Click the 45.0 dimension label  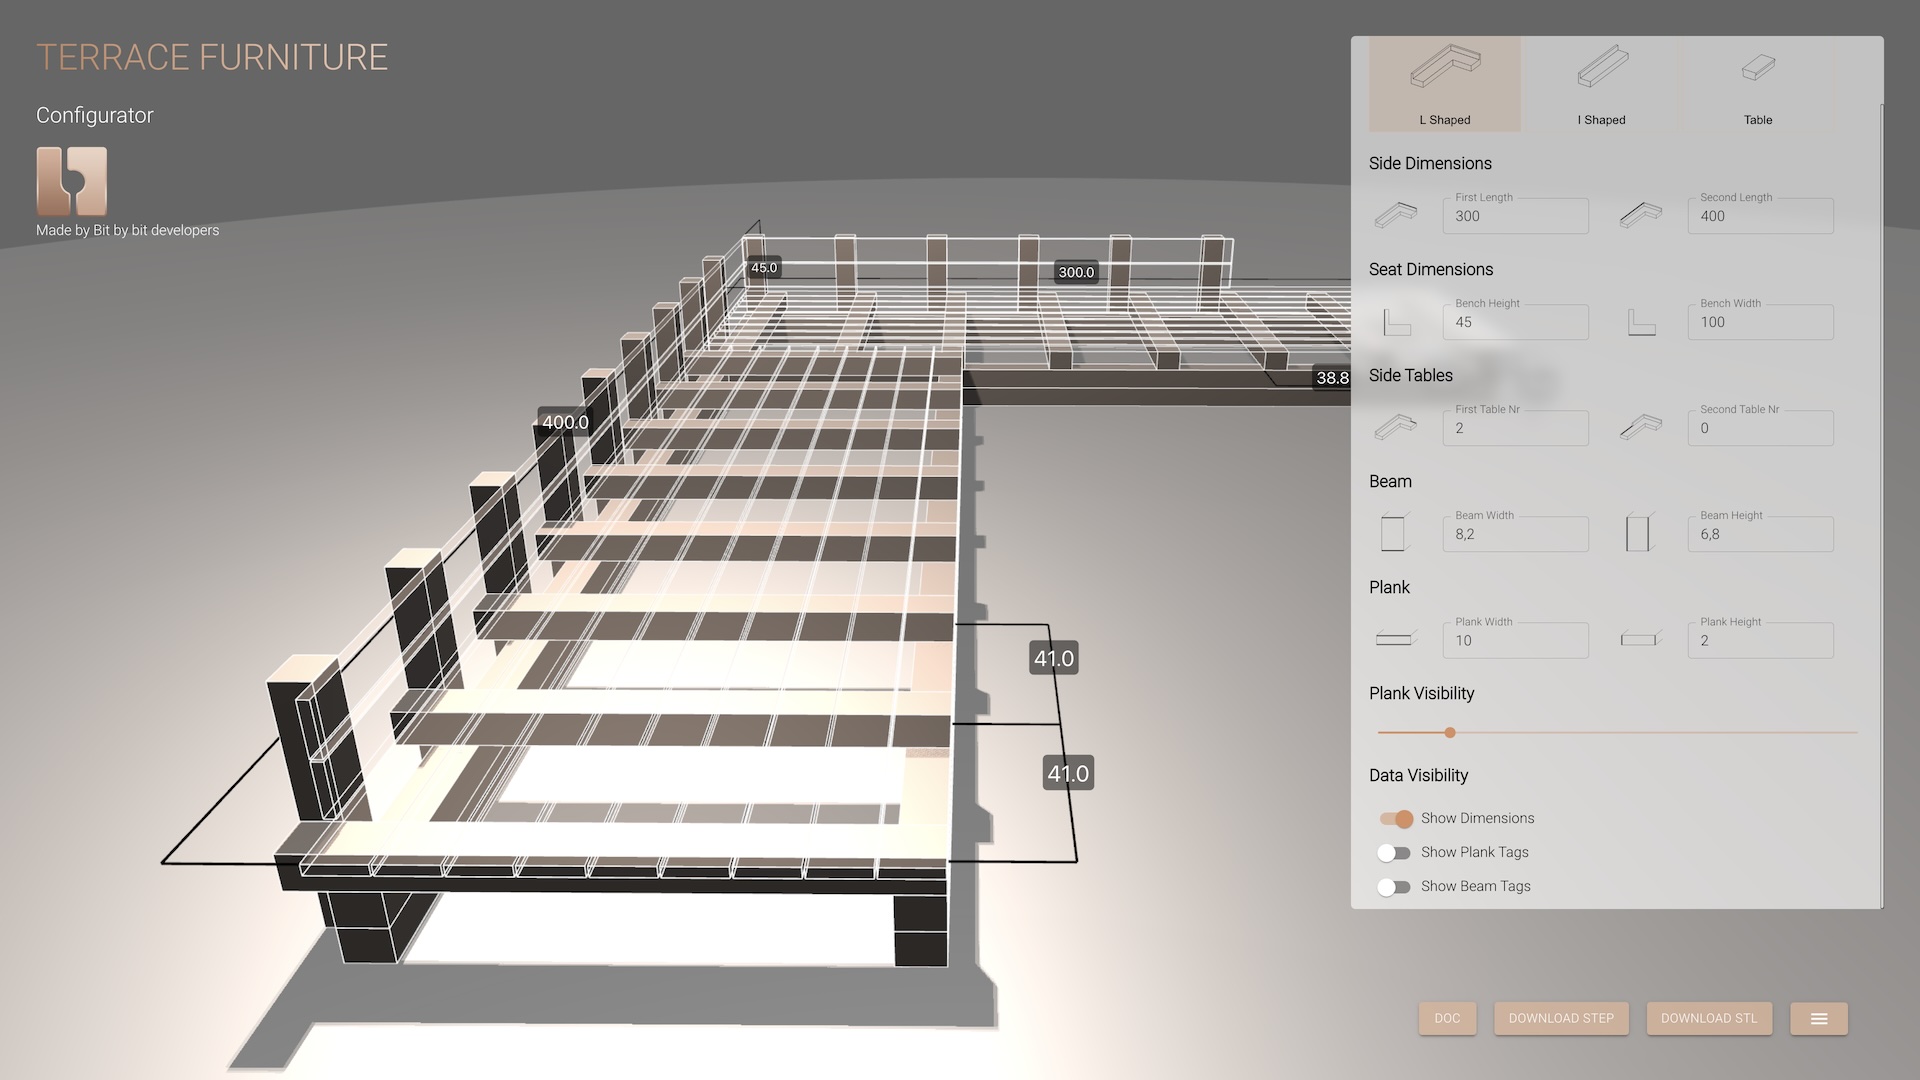(x=764, y=268)
